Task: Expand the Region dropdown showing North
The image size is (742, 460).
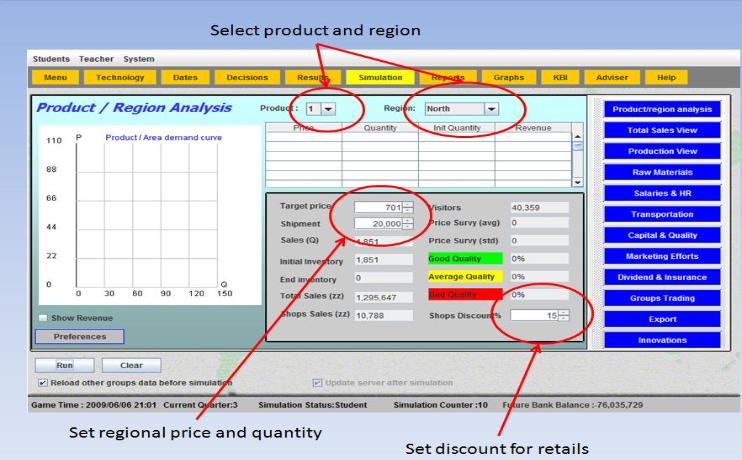Action: (490, 109)
